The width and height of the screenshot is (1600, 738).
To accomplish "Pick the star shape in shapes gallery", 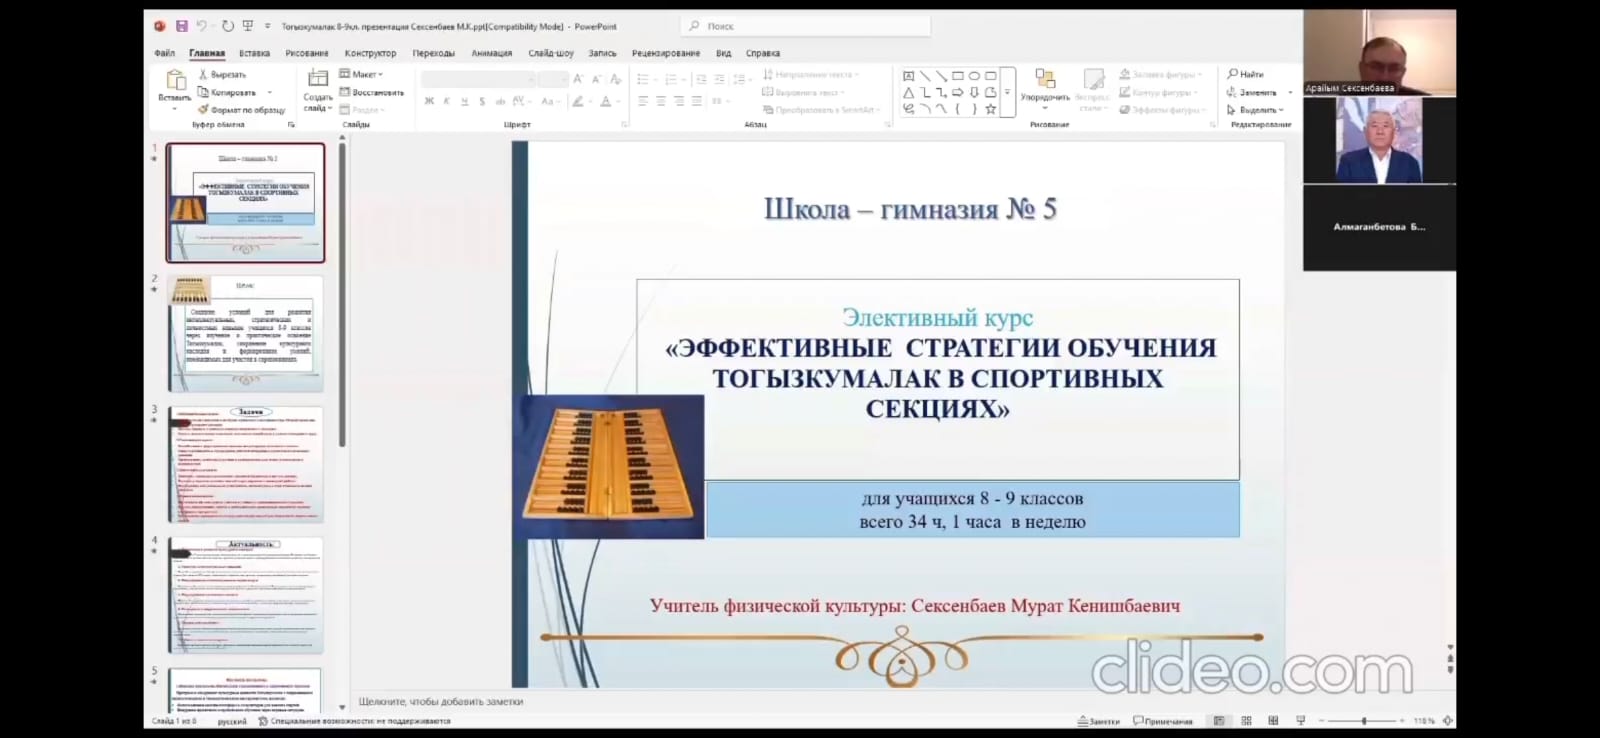I will coord(990,109).
